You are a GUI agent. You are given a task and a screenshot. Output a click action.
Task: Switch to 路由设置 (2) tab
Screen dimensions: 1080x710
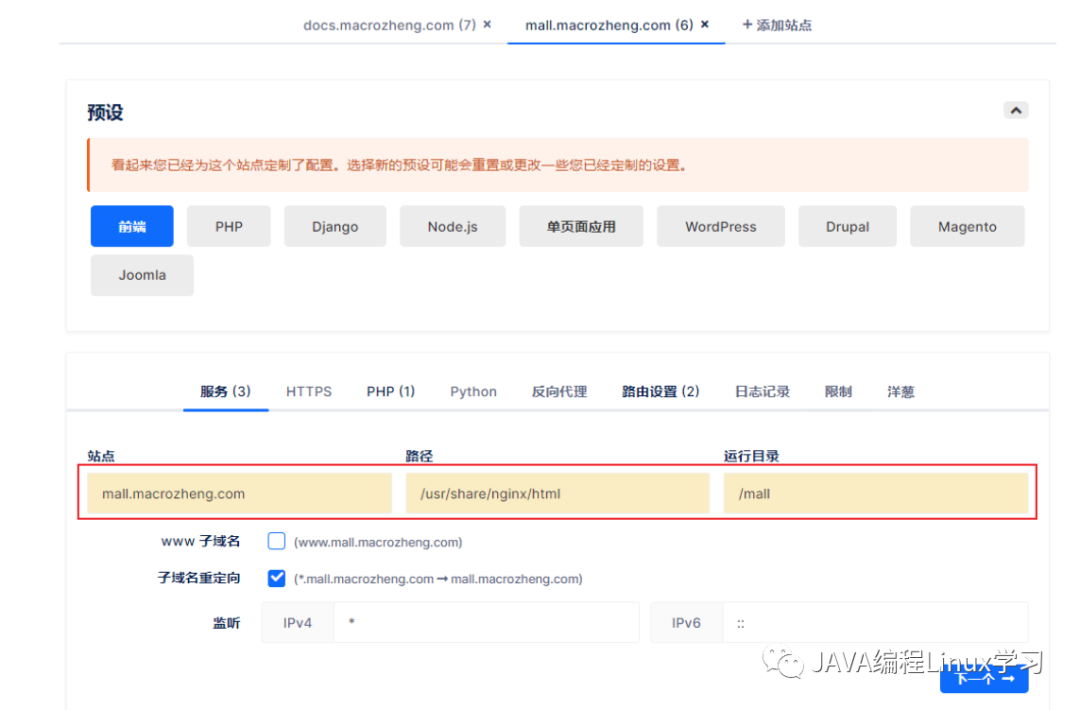[x=661, y=392]
